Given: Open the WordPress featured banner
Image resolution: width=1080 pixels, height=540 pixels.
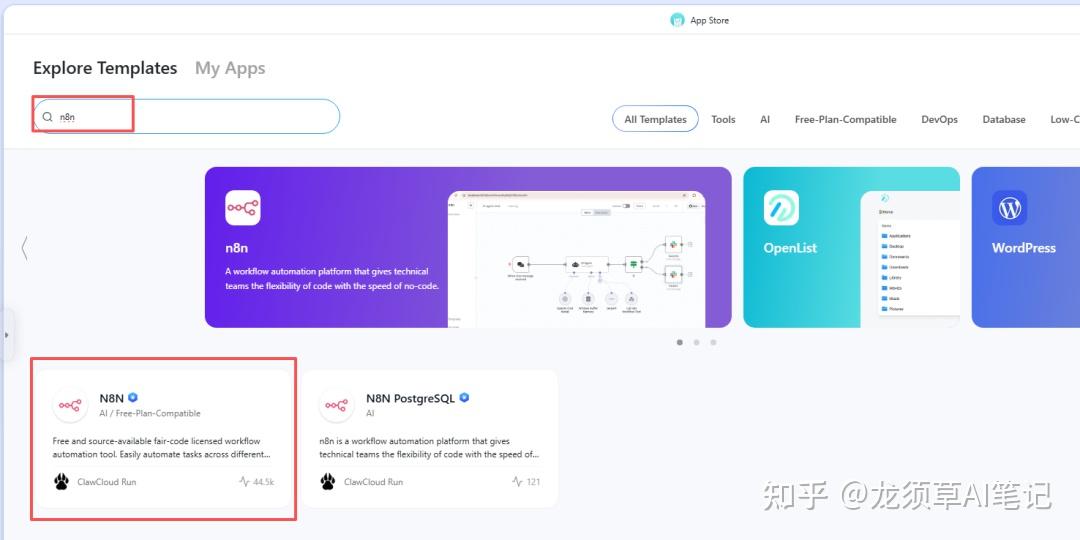Looking at the screenshot, I should point(1026,247).
